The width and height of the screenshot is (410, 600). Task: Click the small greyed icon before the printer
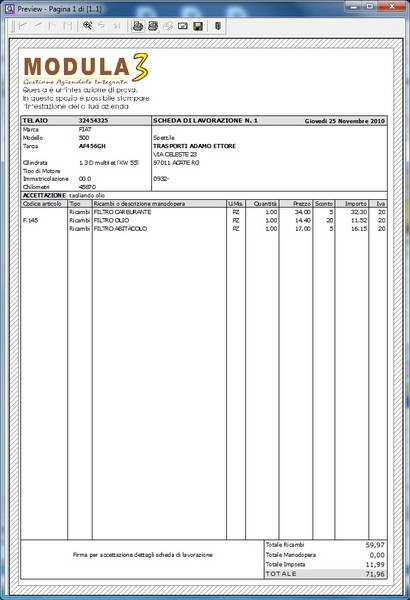coord(117,26)
